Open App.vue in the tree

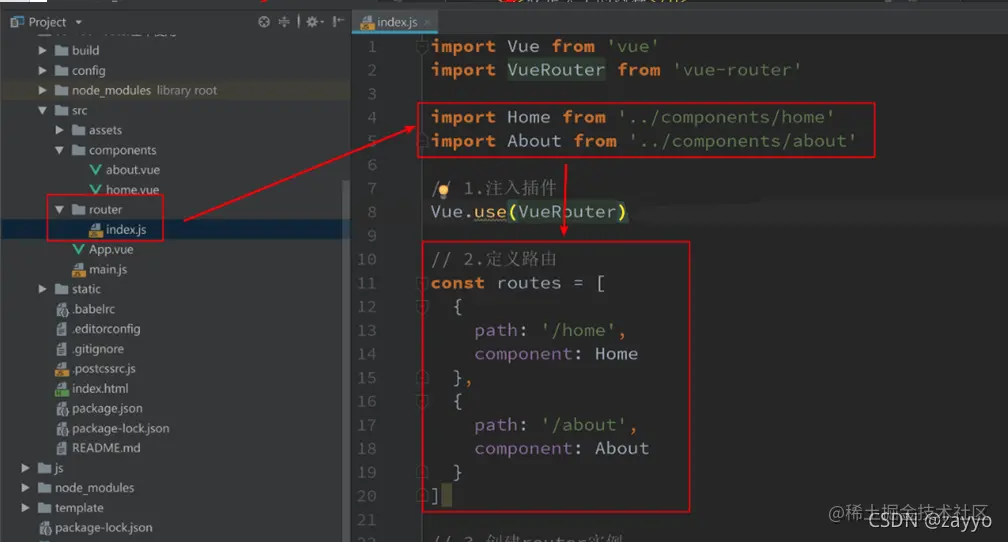click(111, 249)
